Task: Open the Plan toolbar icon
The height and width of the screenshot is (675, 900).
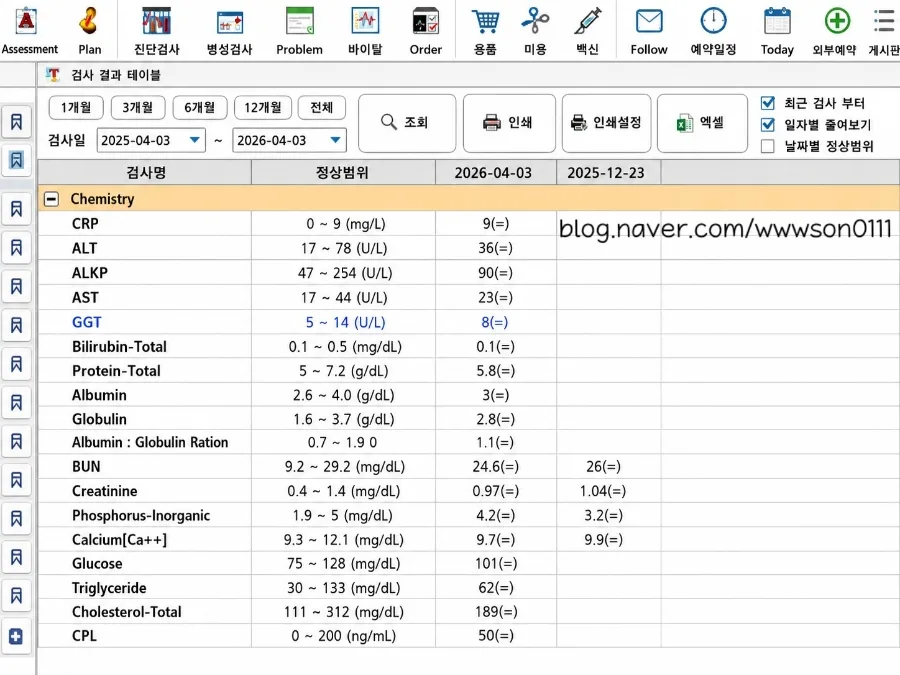Action: tap(89, 21)
